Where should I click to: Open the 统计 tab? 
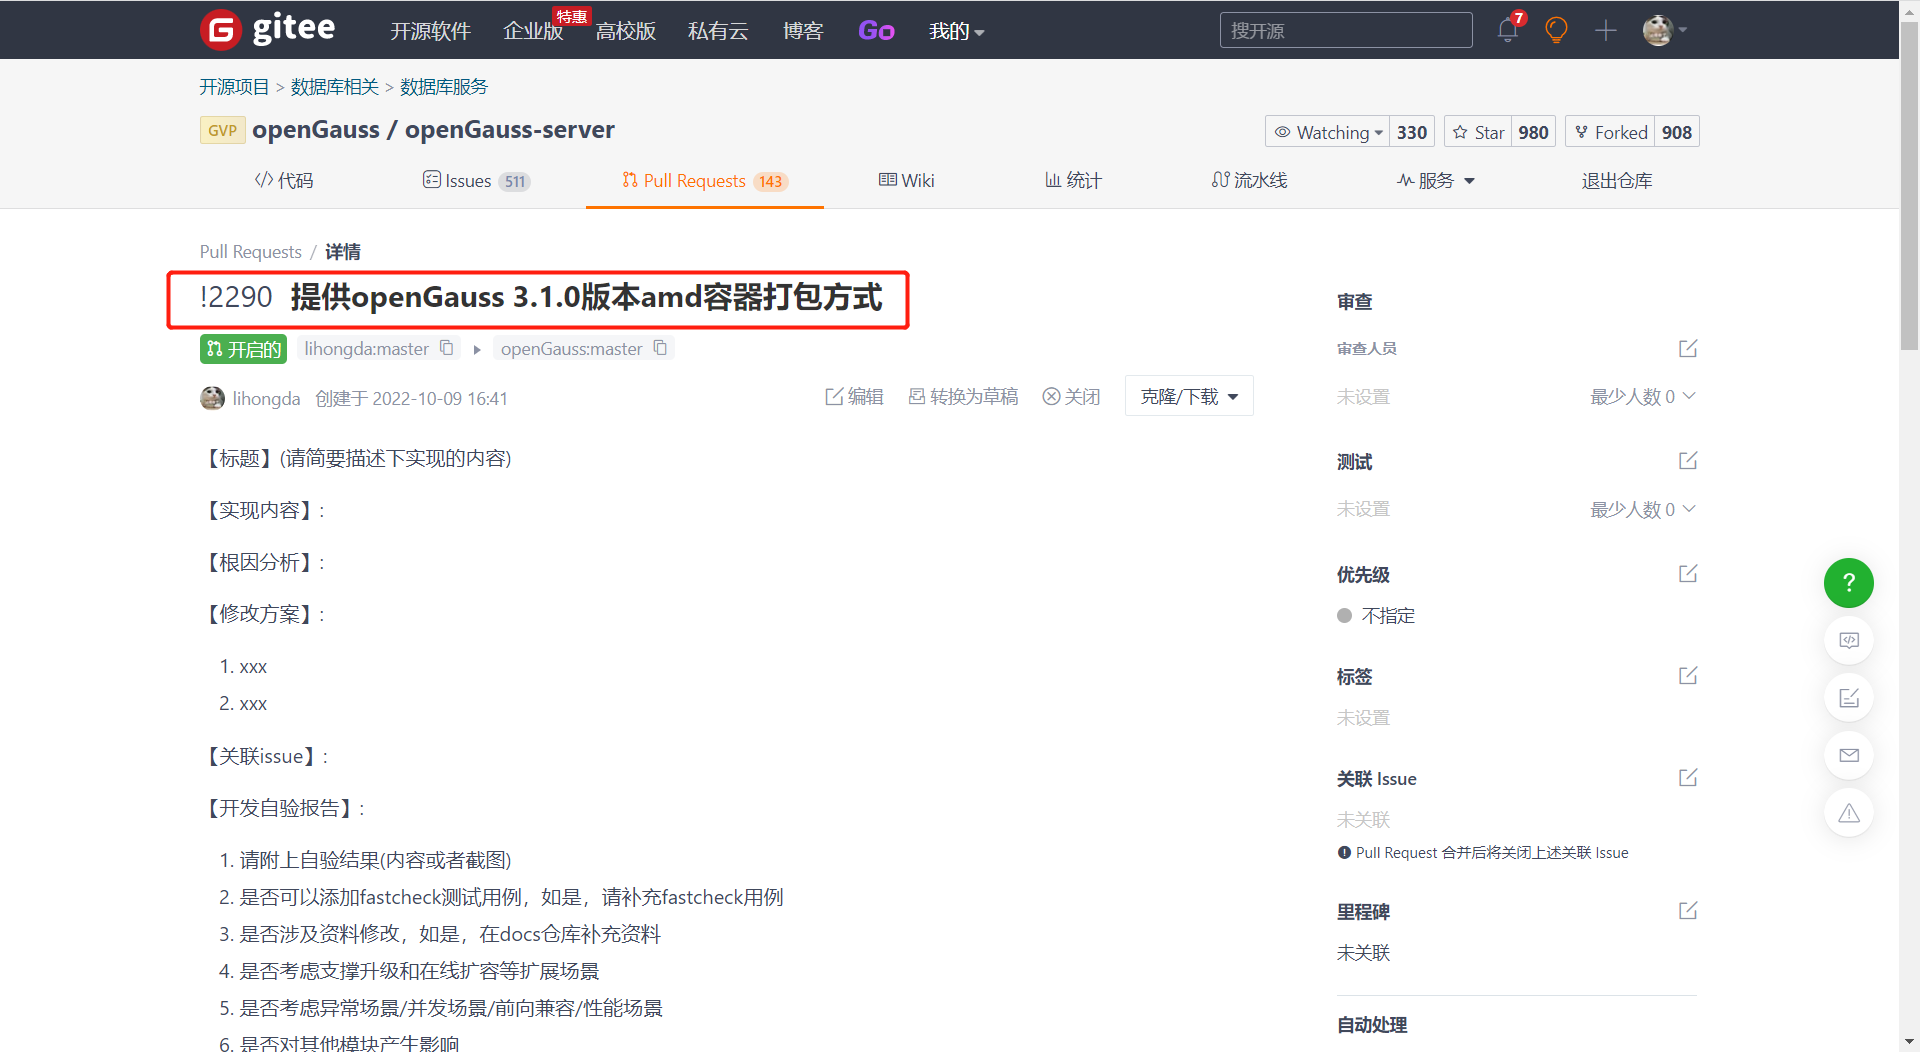coord(1073,181)
